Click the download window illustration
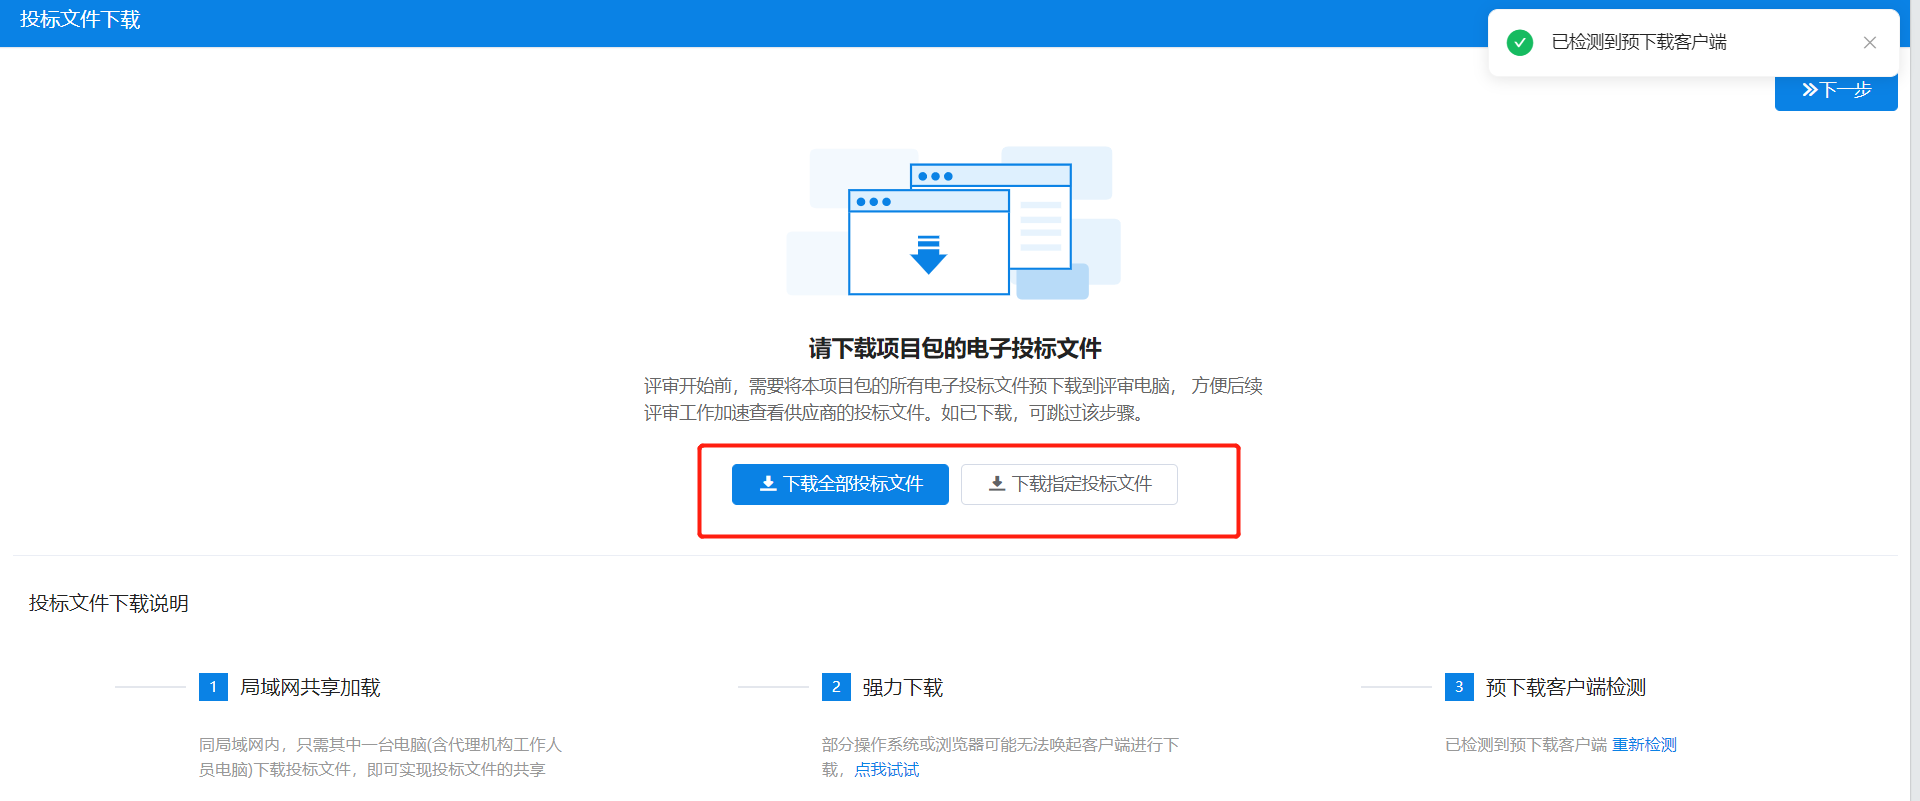Viewport: 1920px width, 801px height. coord(954,223)
